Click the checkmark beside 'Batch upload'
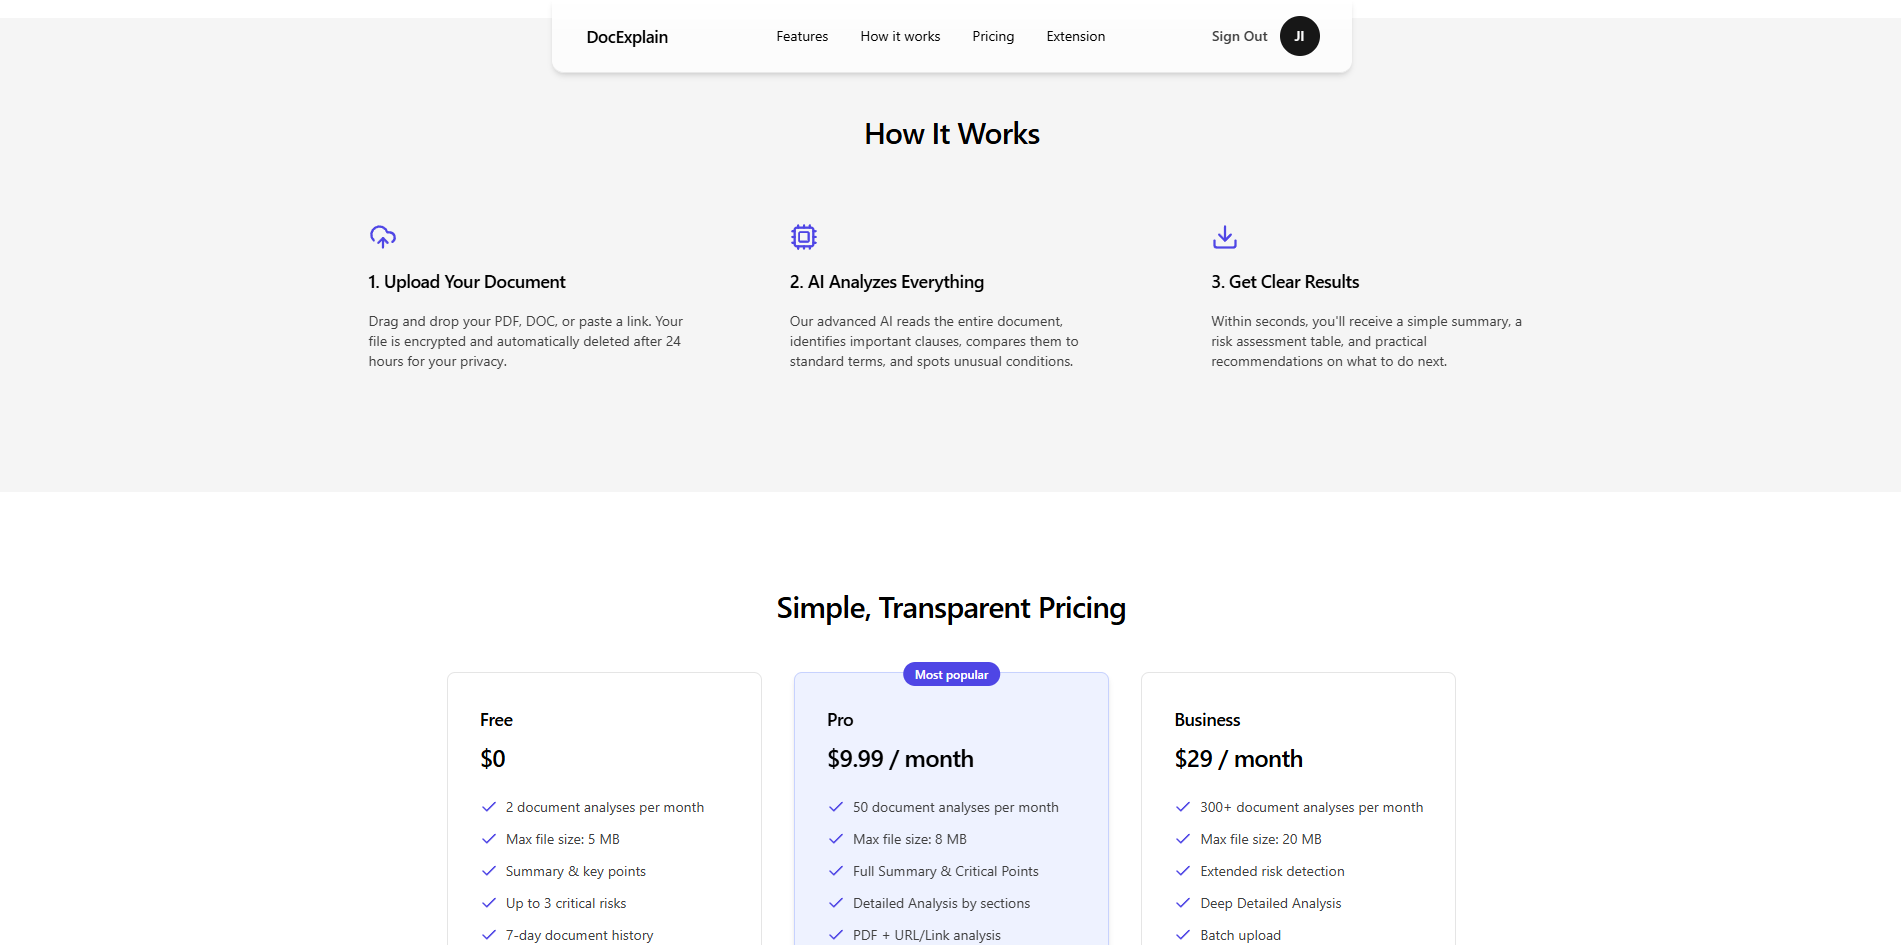 coord(1183,935)
